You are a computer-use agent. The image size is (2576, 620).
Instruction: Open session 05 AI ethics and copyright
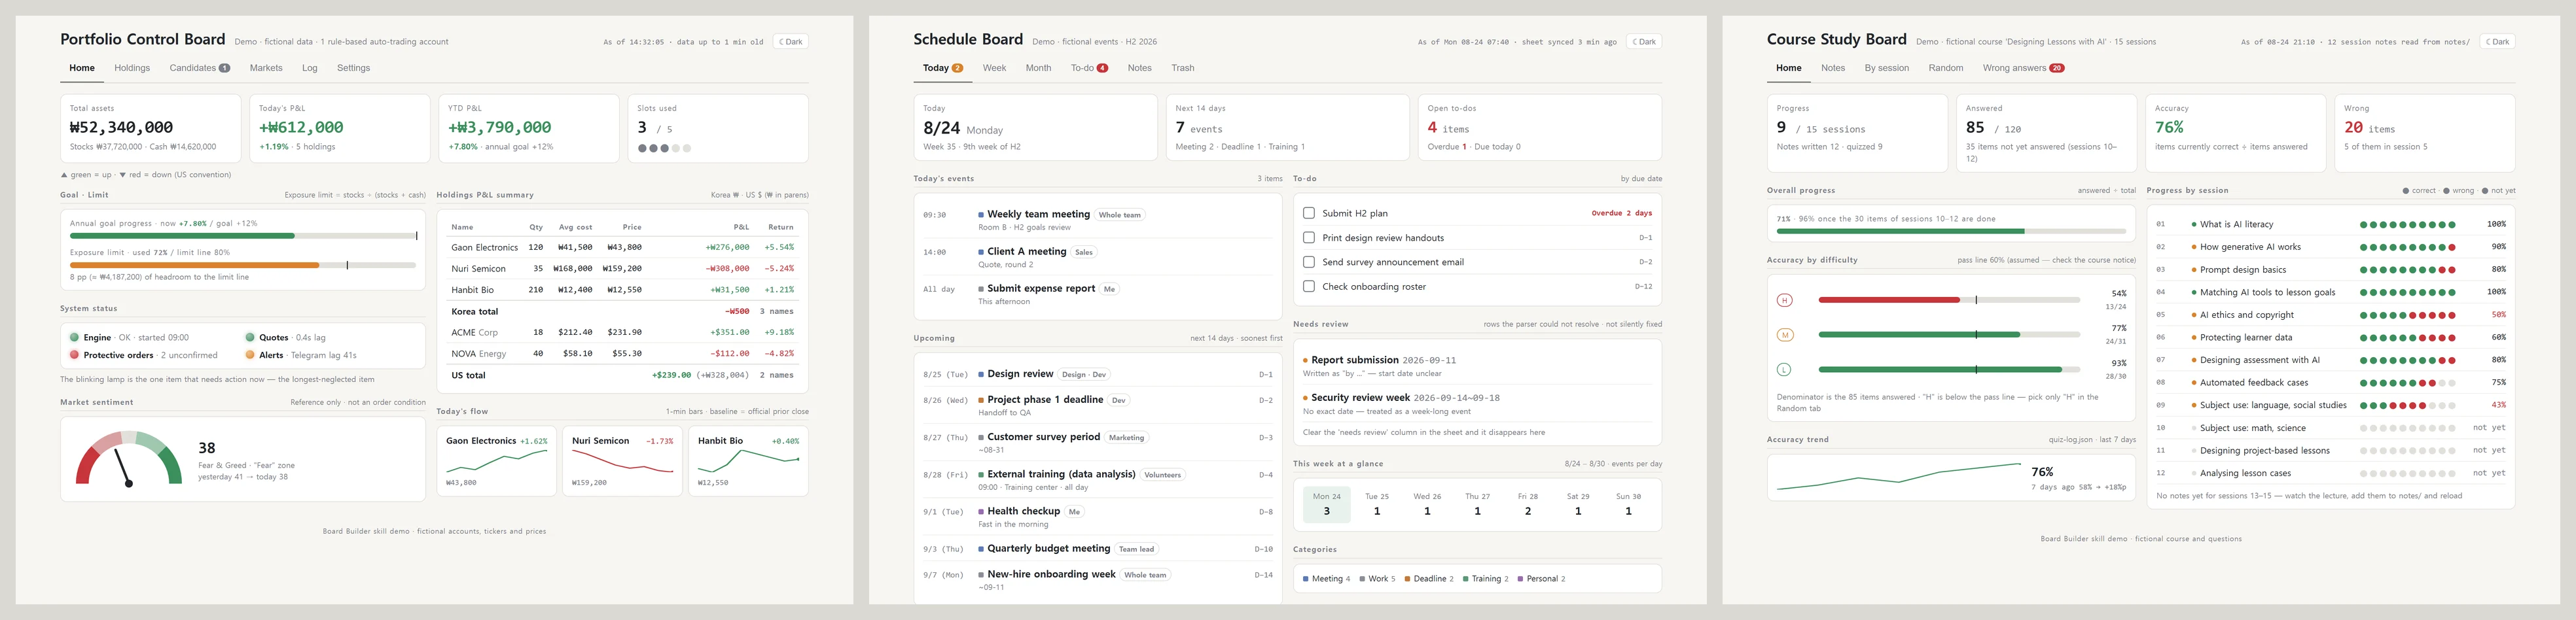(2330, 315)
